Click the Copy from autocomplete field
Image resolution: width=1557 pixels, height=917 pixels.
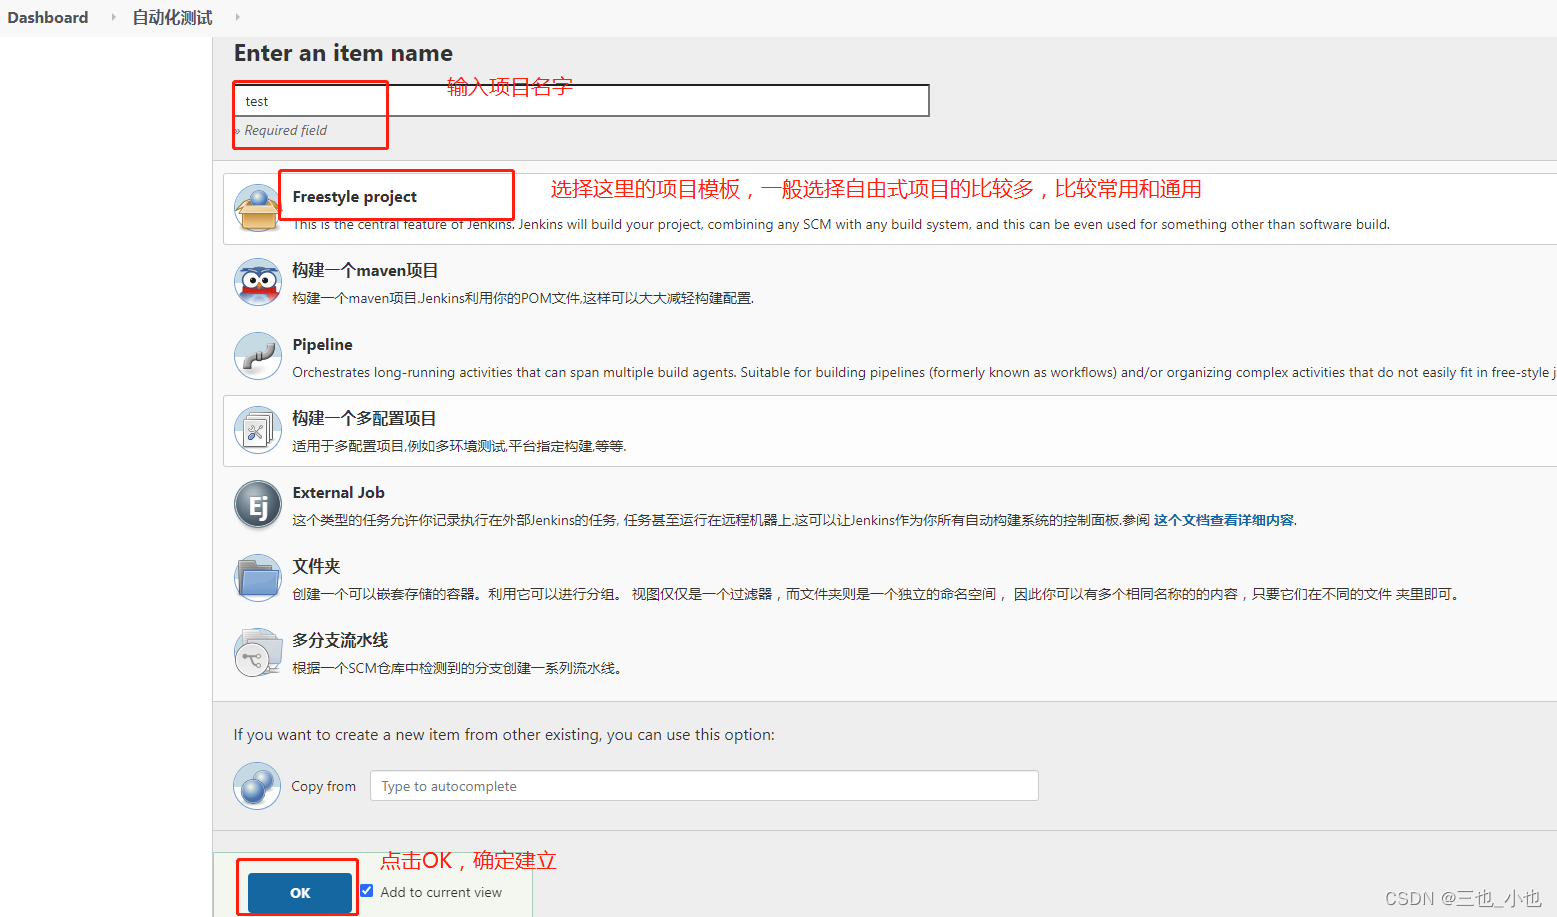coord(704,786)
